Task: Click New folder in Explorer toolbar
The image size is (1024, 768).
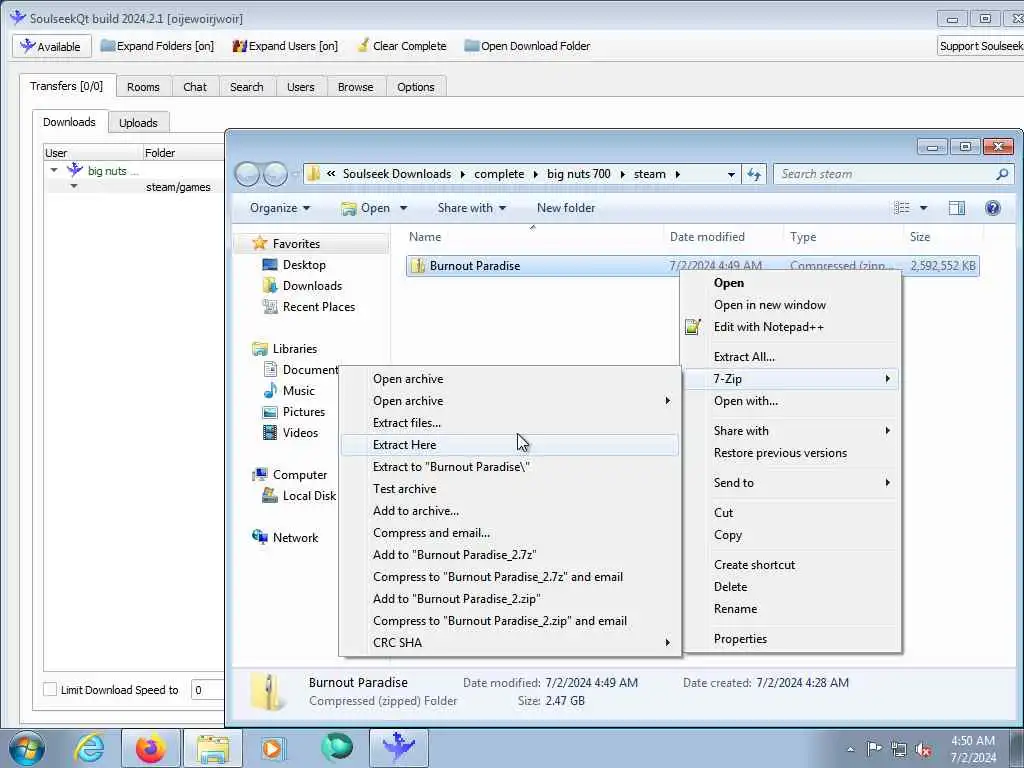Action: (566, 208)
